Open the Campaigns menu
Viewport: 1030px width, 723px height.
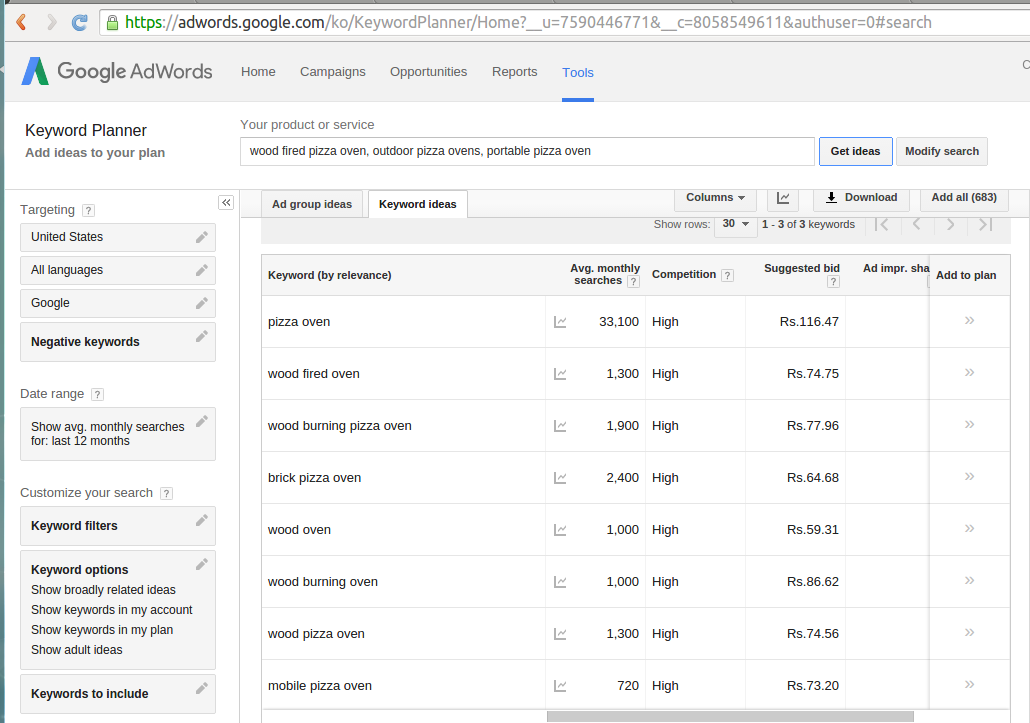(x=332, y=72)
